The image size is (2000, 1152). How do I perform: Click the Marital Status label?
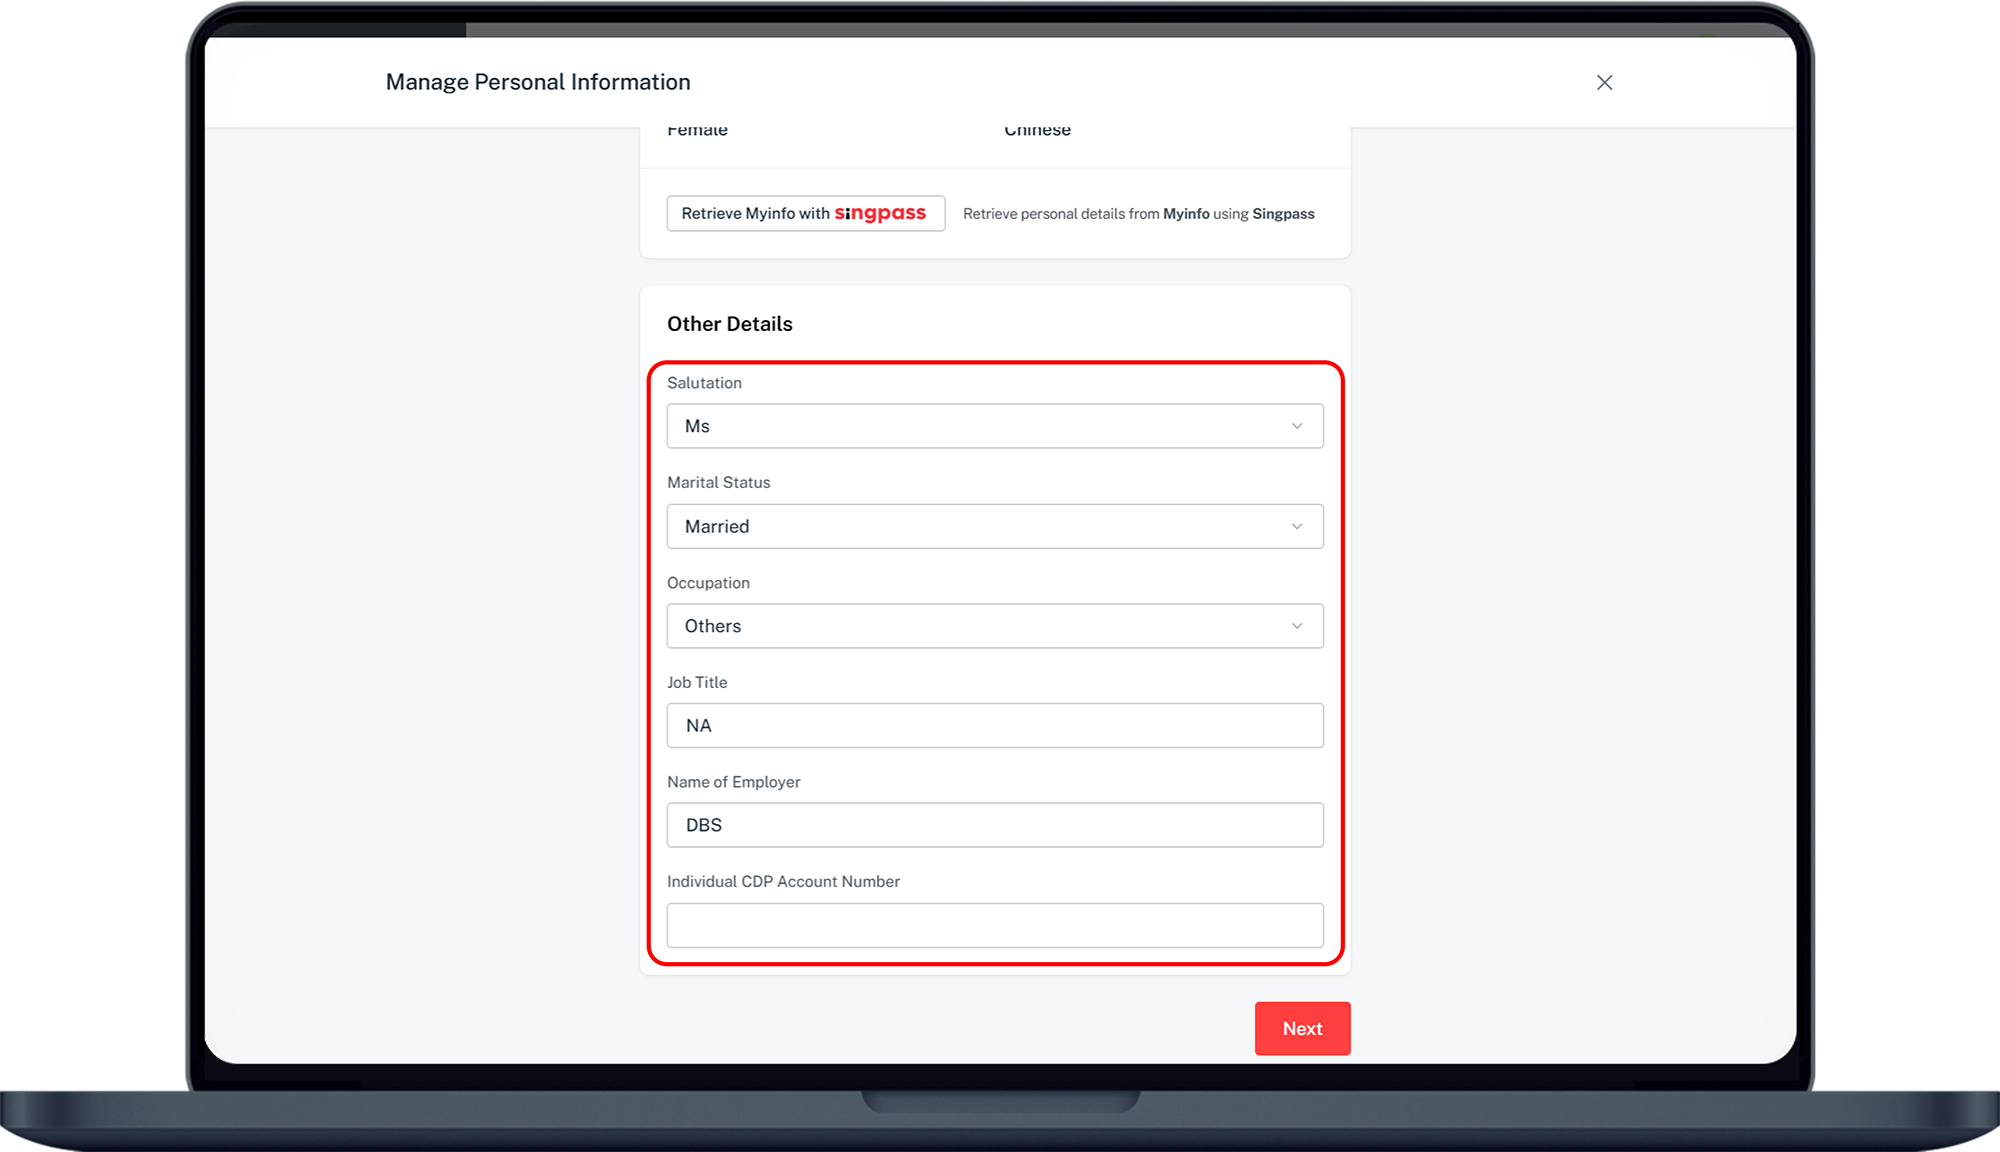pos(718,482)
